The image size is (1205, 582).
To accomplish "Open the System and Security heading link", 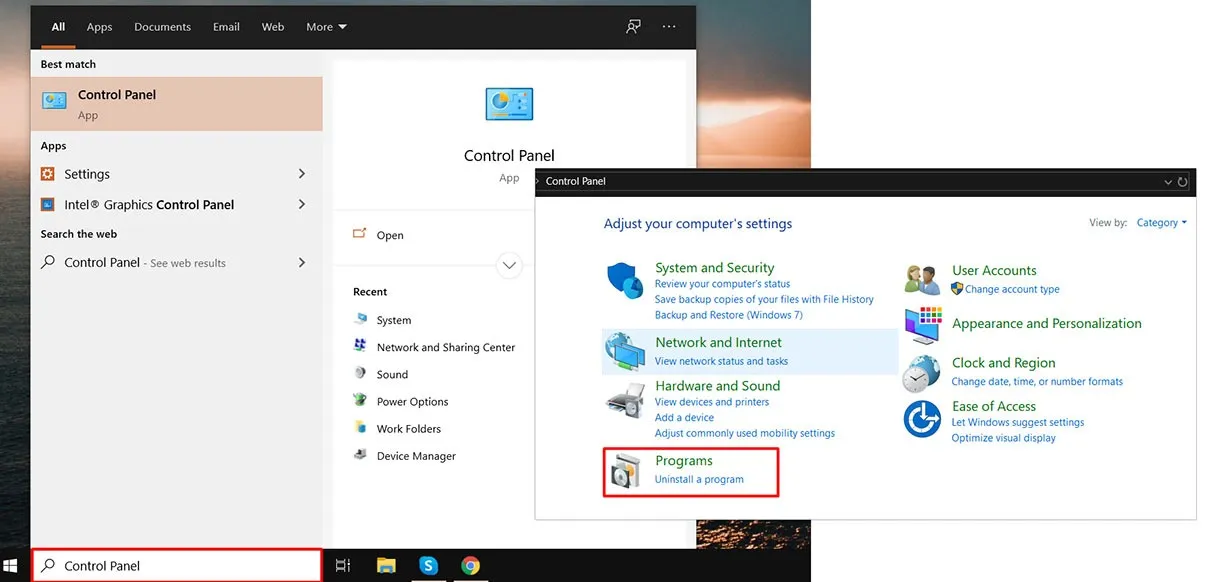I will 714,268.
